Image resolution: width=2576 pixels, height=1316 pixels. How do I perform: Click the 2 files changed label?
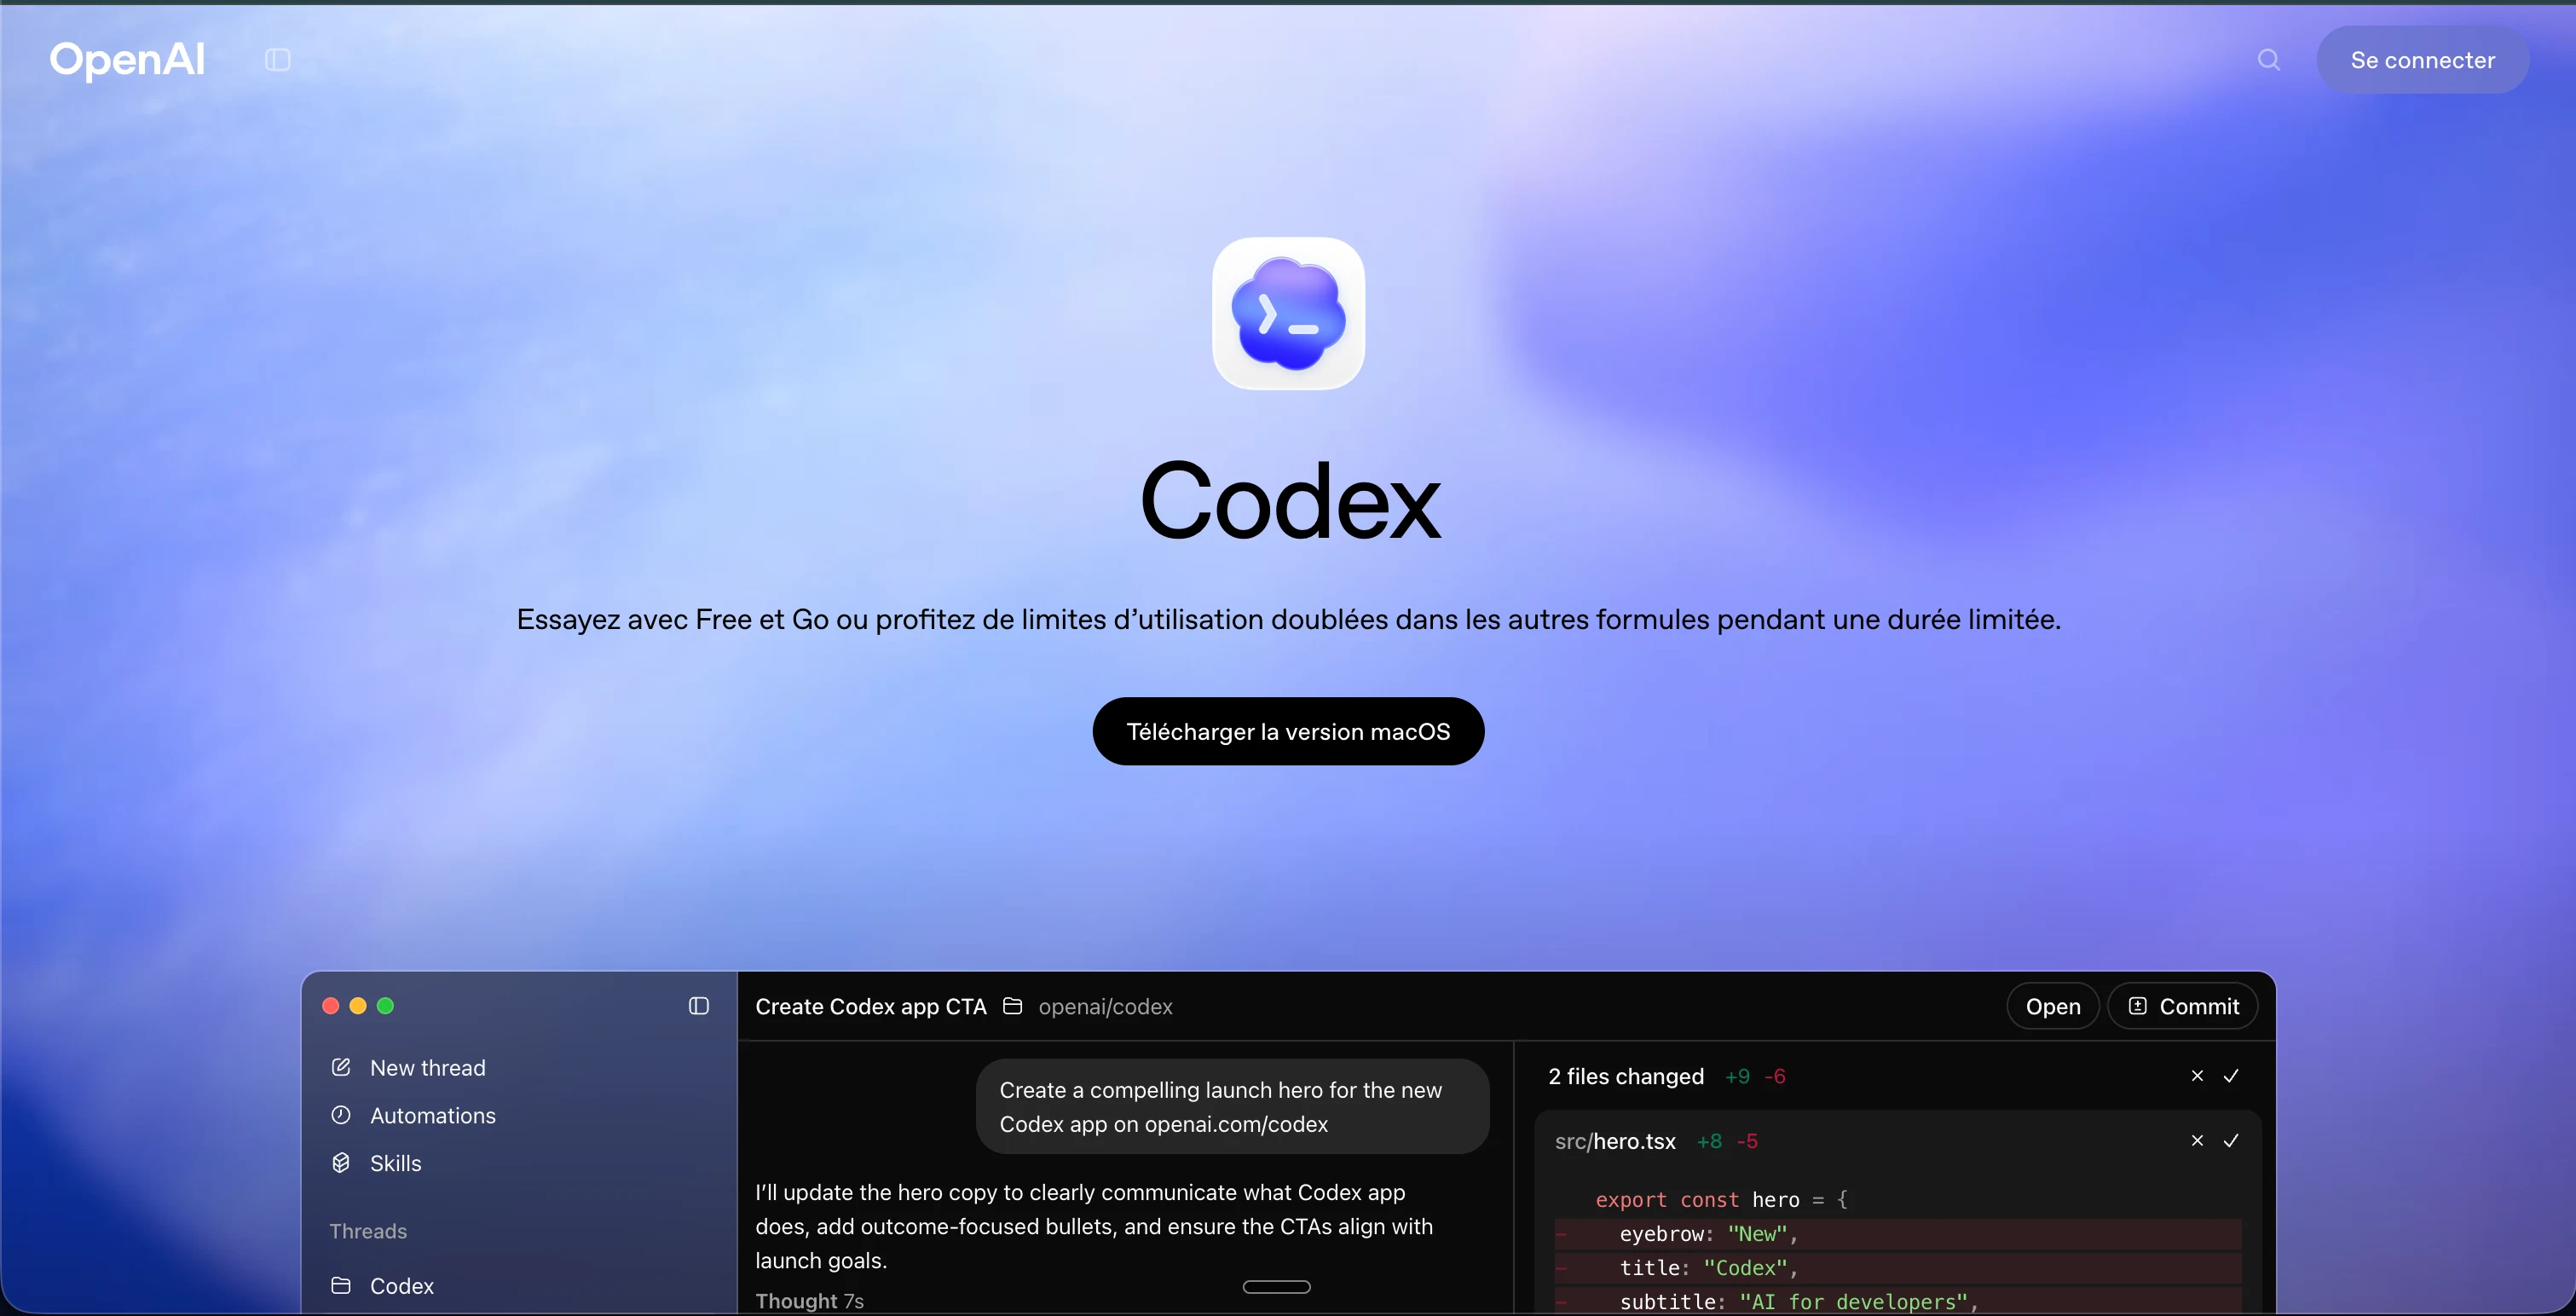click(x=1626, y=1077)
